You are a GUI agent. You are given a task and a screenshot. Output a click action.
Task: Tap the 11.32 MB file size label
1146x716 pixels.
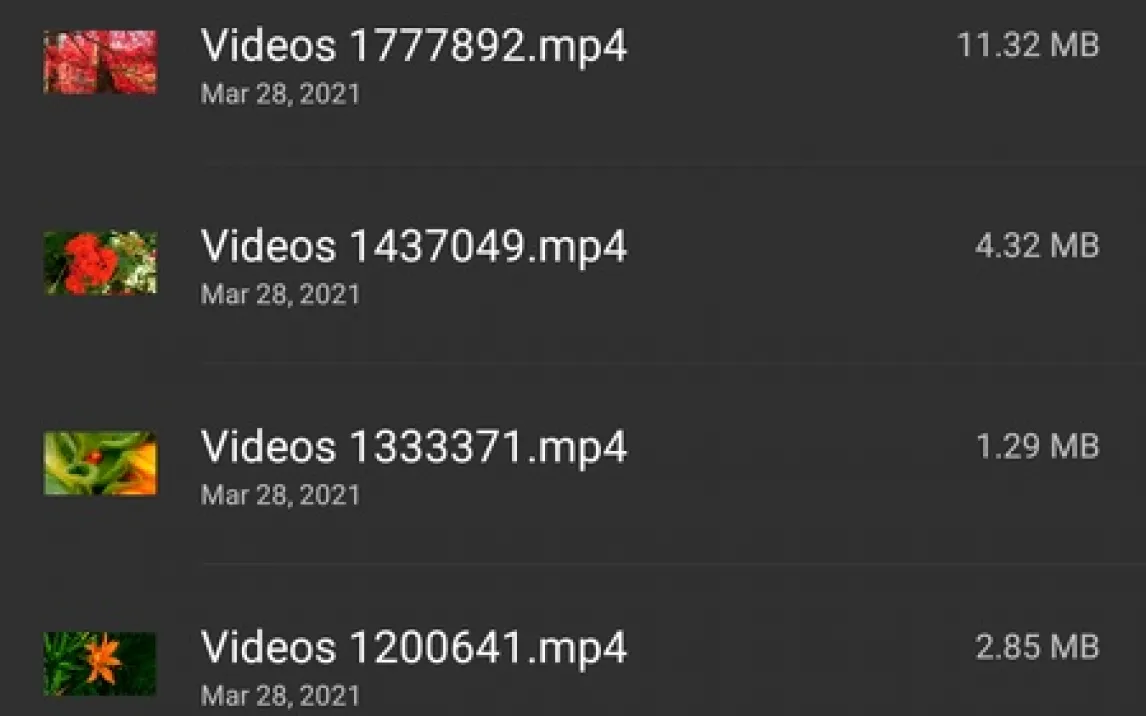(x=1028, y=45)
